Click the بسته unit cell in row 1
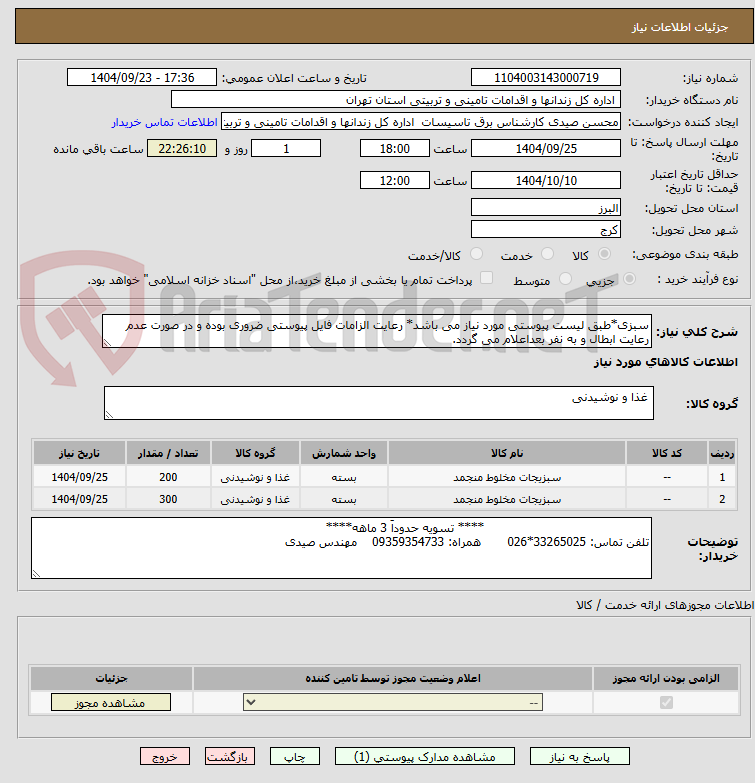This screenshot has height=783, width=755. tap(344, 477)
